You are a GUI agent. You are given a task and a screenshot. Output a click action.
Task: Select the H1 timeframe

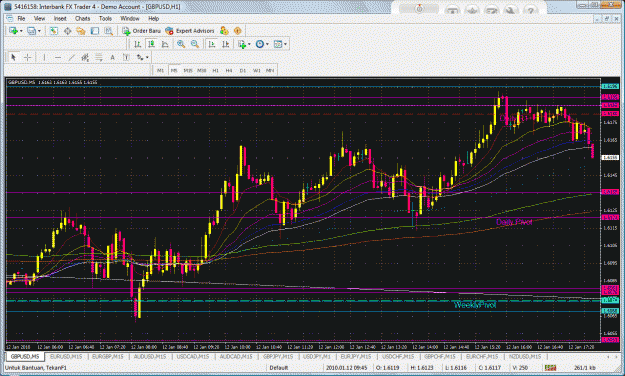[x=215, y=70]
